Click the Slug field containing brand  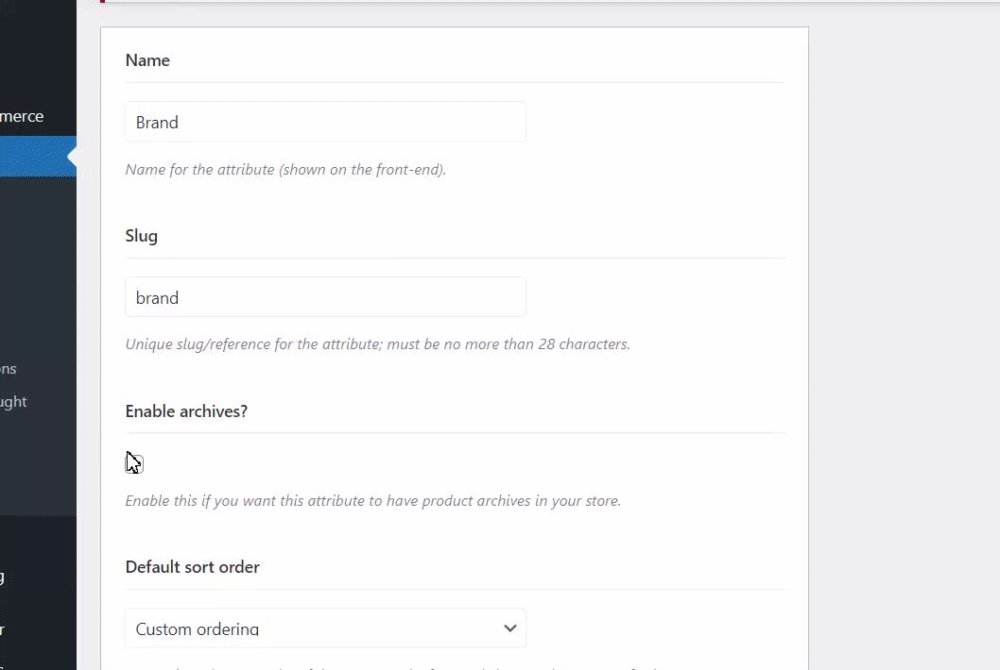[x=325, y=298]
